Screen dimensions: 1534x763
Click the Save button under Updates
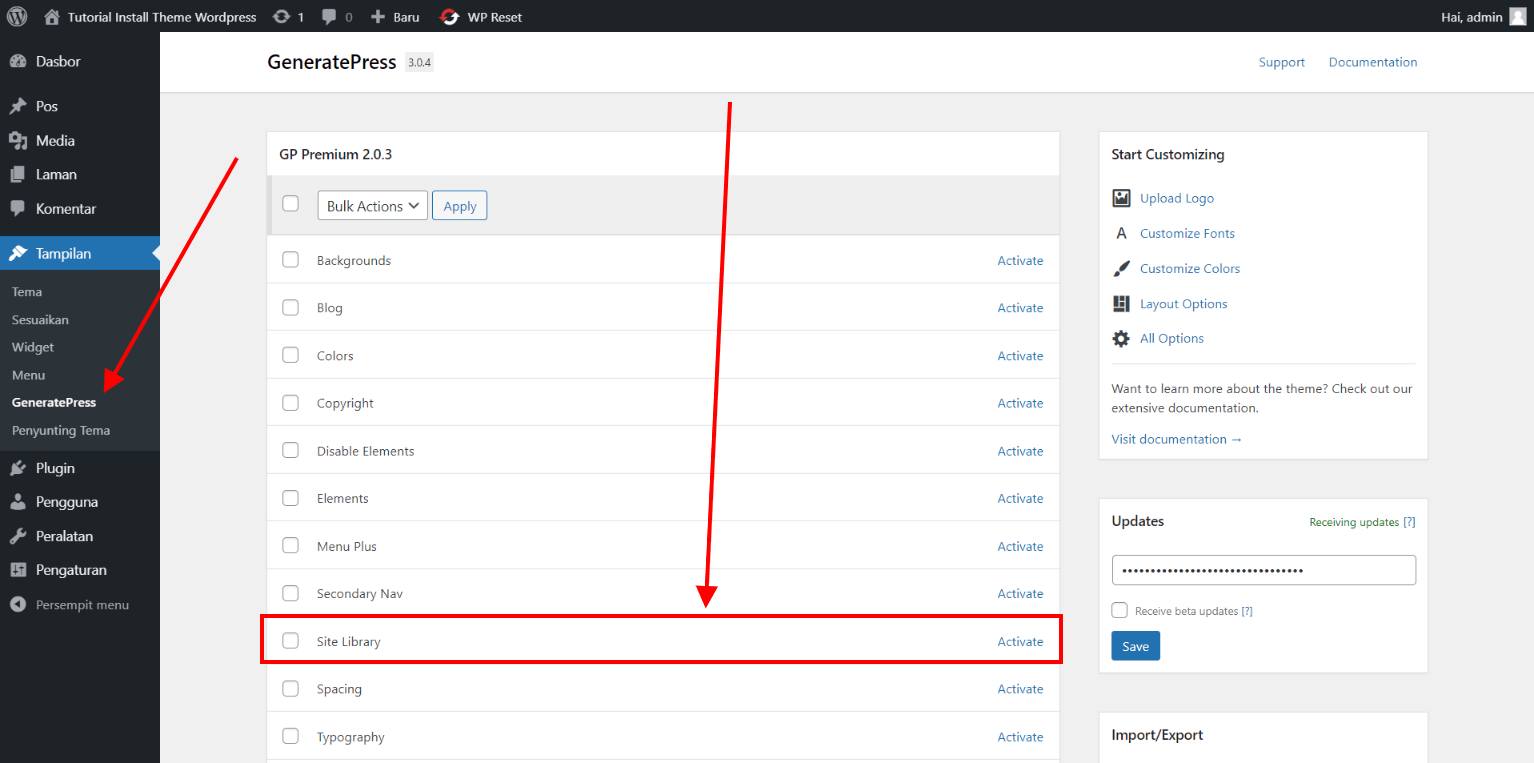click(x=1135, y=645)
